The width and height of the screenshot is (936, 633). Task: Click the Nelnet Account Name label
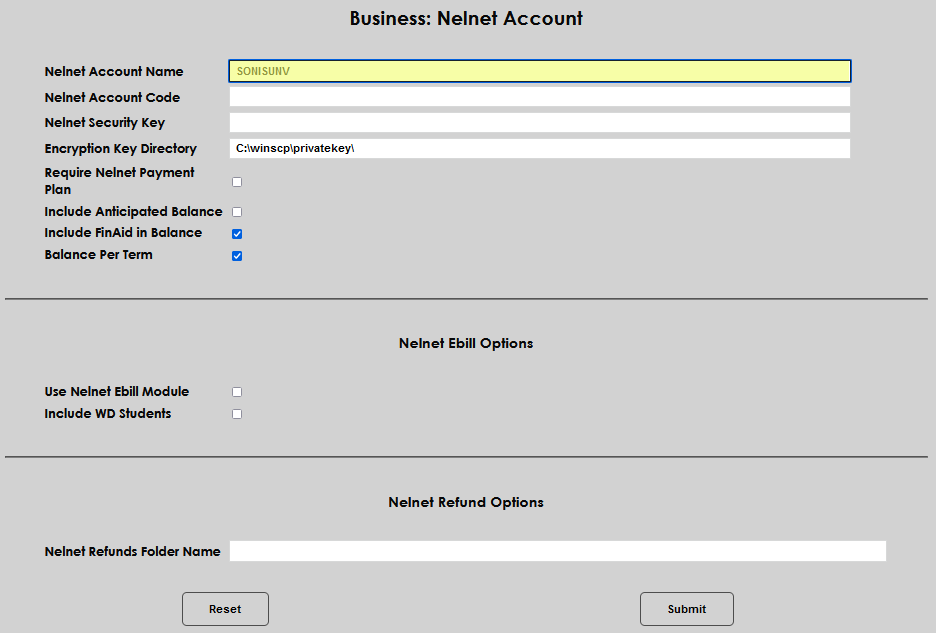click(x=113, y=71)
